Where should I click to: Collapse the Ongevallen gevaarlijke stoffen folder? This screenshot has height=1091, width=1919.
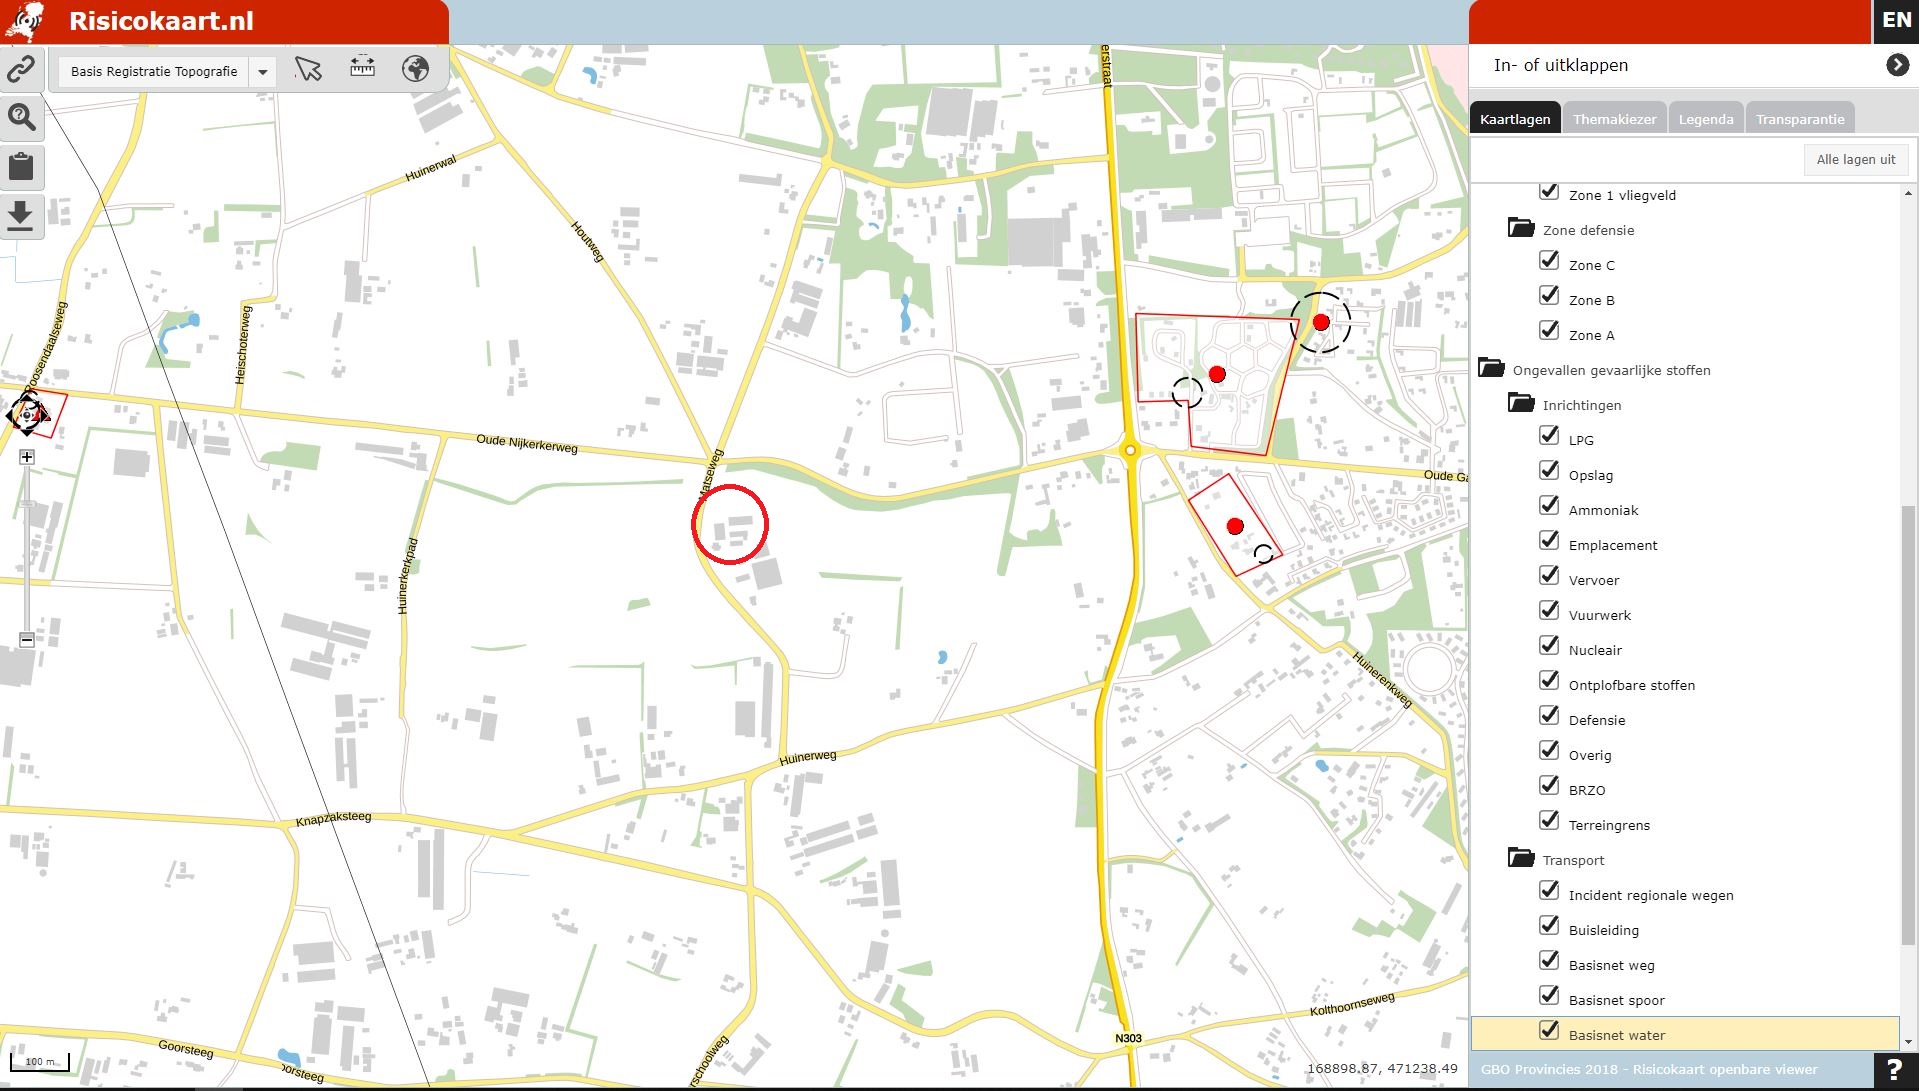[x=1491, y=368]
